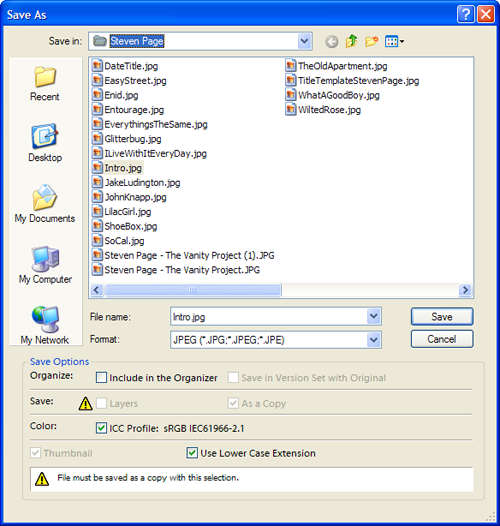Image resolution: width=500 pixels, height=526 pixels.
Task: Click the dialog Help question mark
Action: coord(465,14)
